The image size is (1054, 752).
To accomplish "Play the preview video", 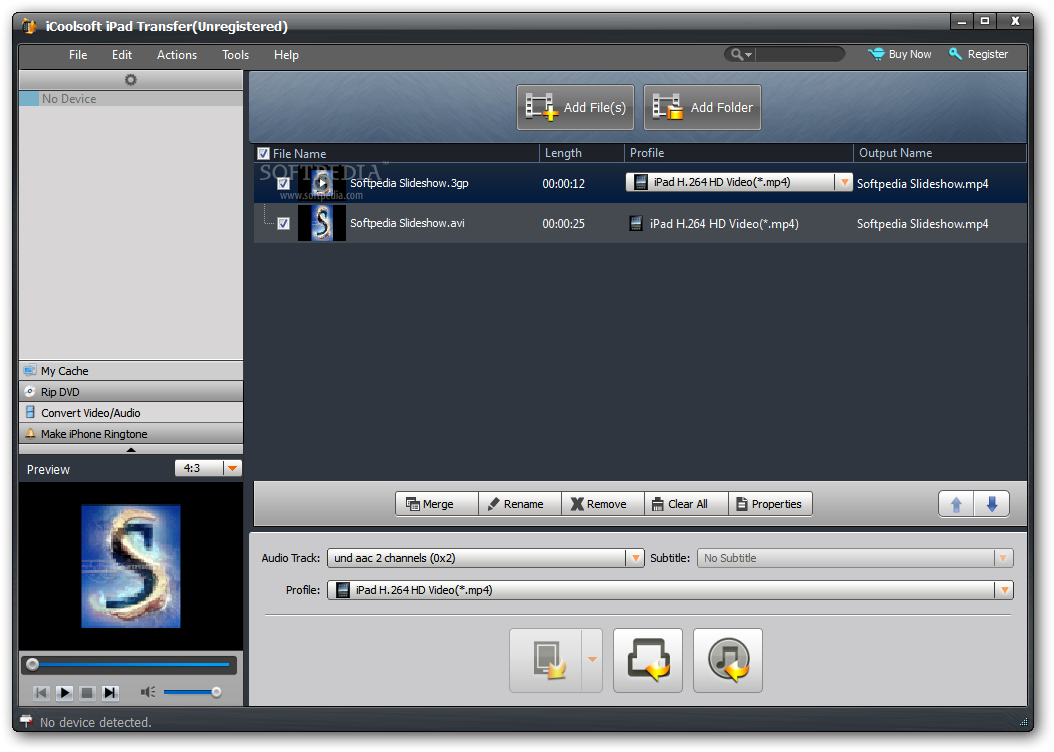I will pos(65,692).
